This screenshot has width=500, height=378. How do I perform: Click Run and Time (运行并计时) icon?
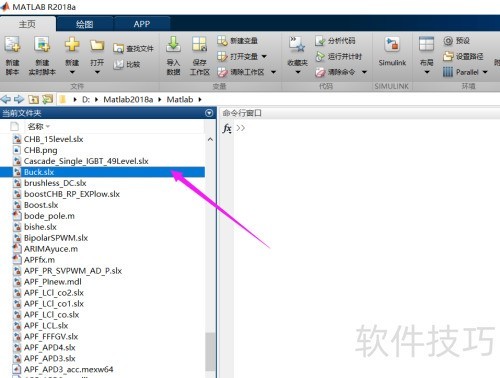(x=320, y=56)
